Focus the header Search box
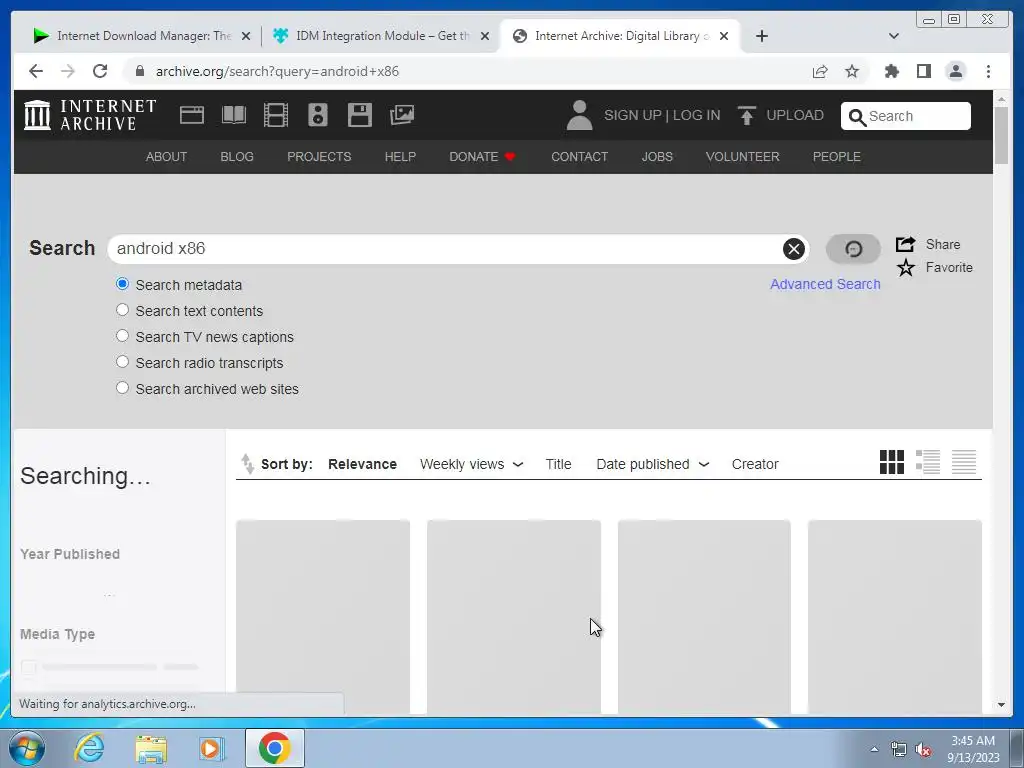 click(x=906, y=116)
